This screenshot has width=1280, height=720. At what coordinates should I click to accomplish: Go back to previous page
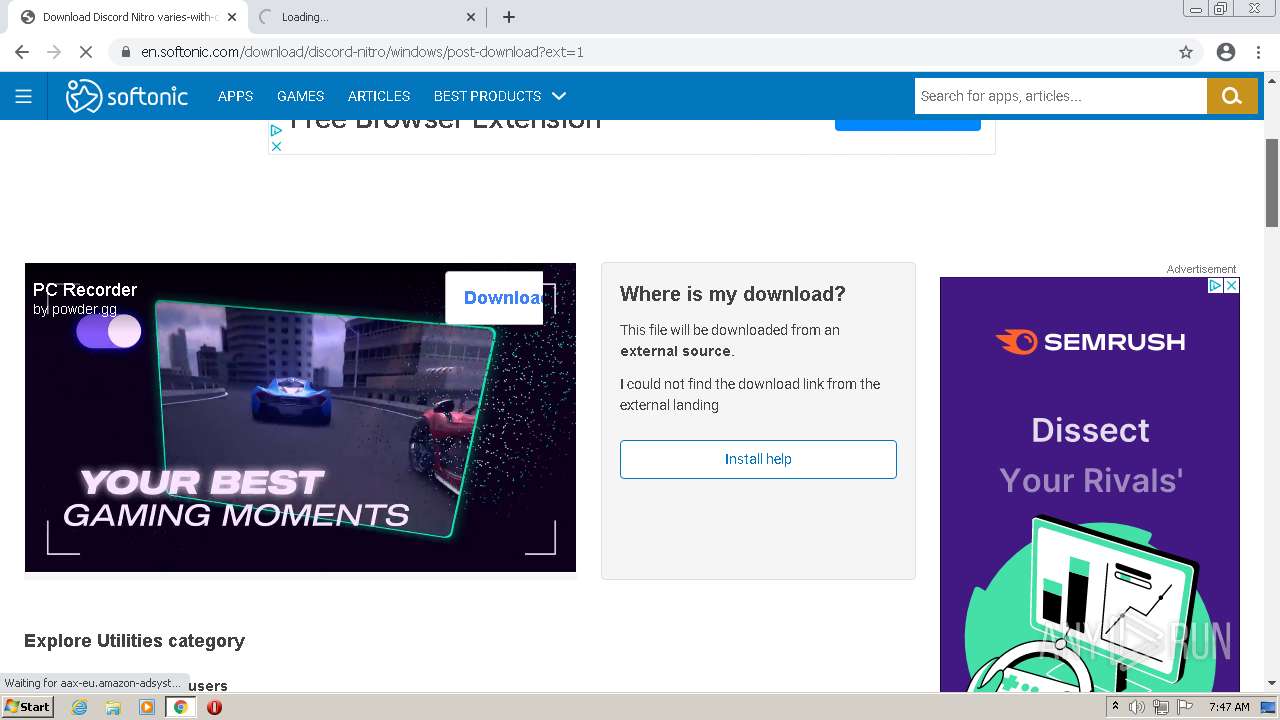point(22,52)
